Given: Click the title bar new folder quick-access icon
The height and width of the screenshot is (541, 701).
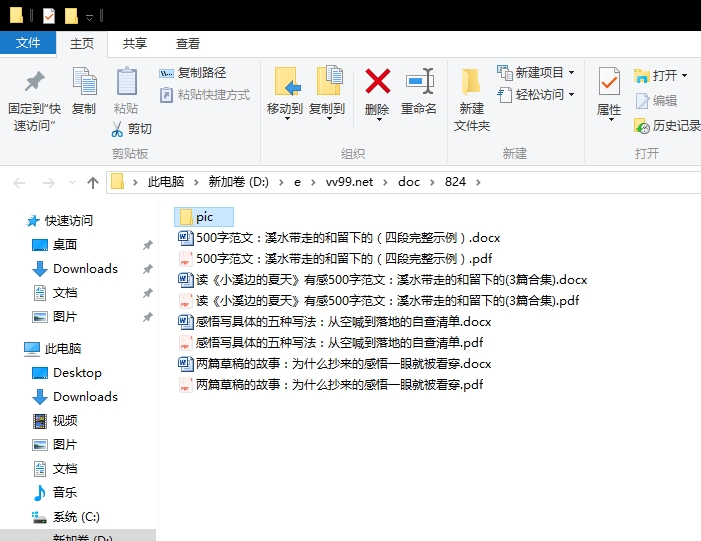Looking at the screenshot, I should pyautogui.click(x=71, y=16).
